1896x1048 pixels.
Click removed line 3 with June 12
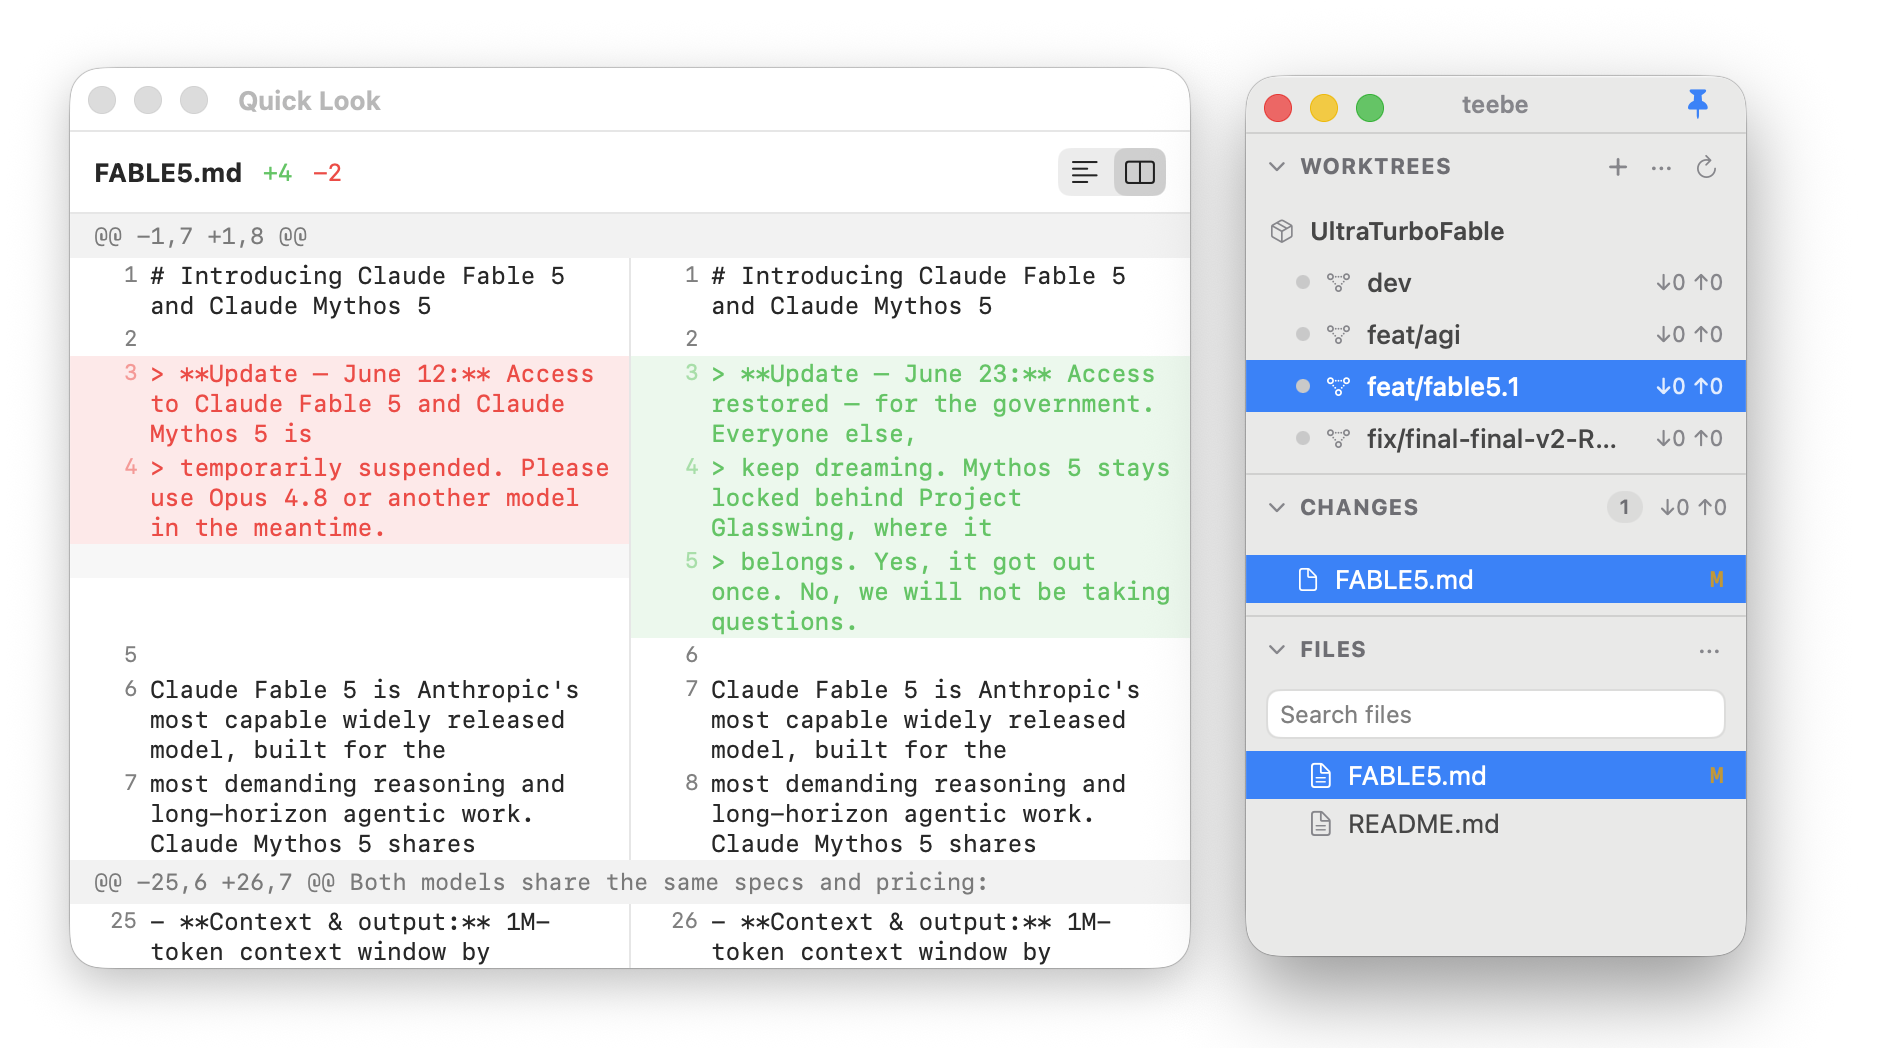[x=350, y=403]
